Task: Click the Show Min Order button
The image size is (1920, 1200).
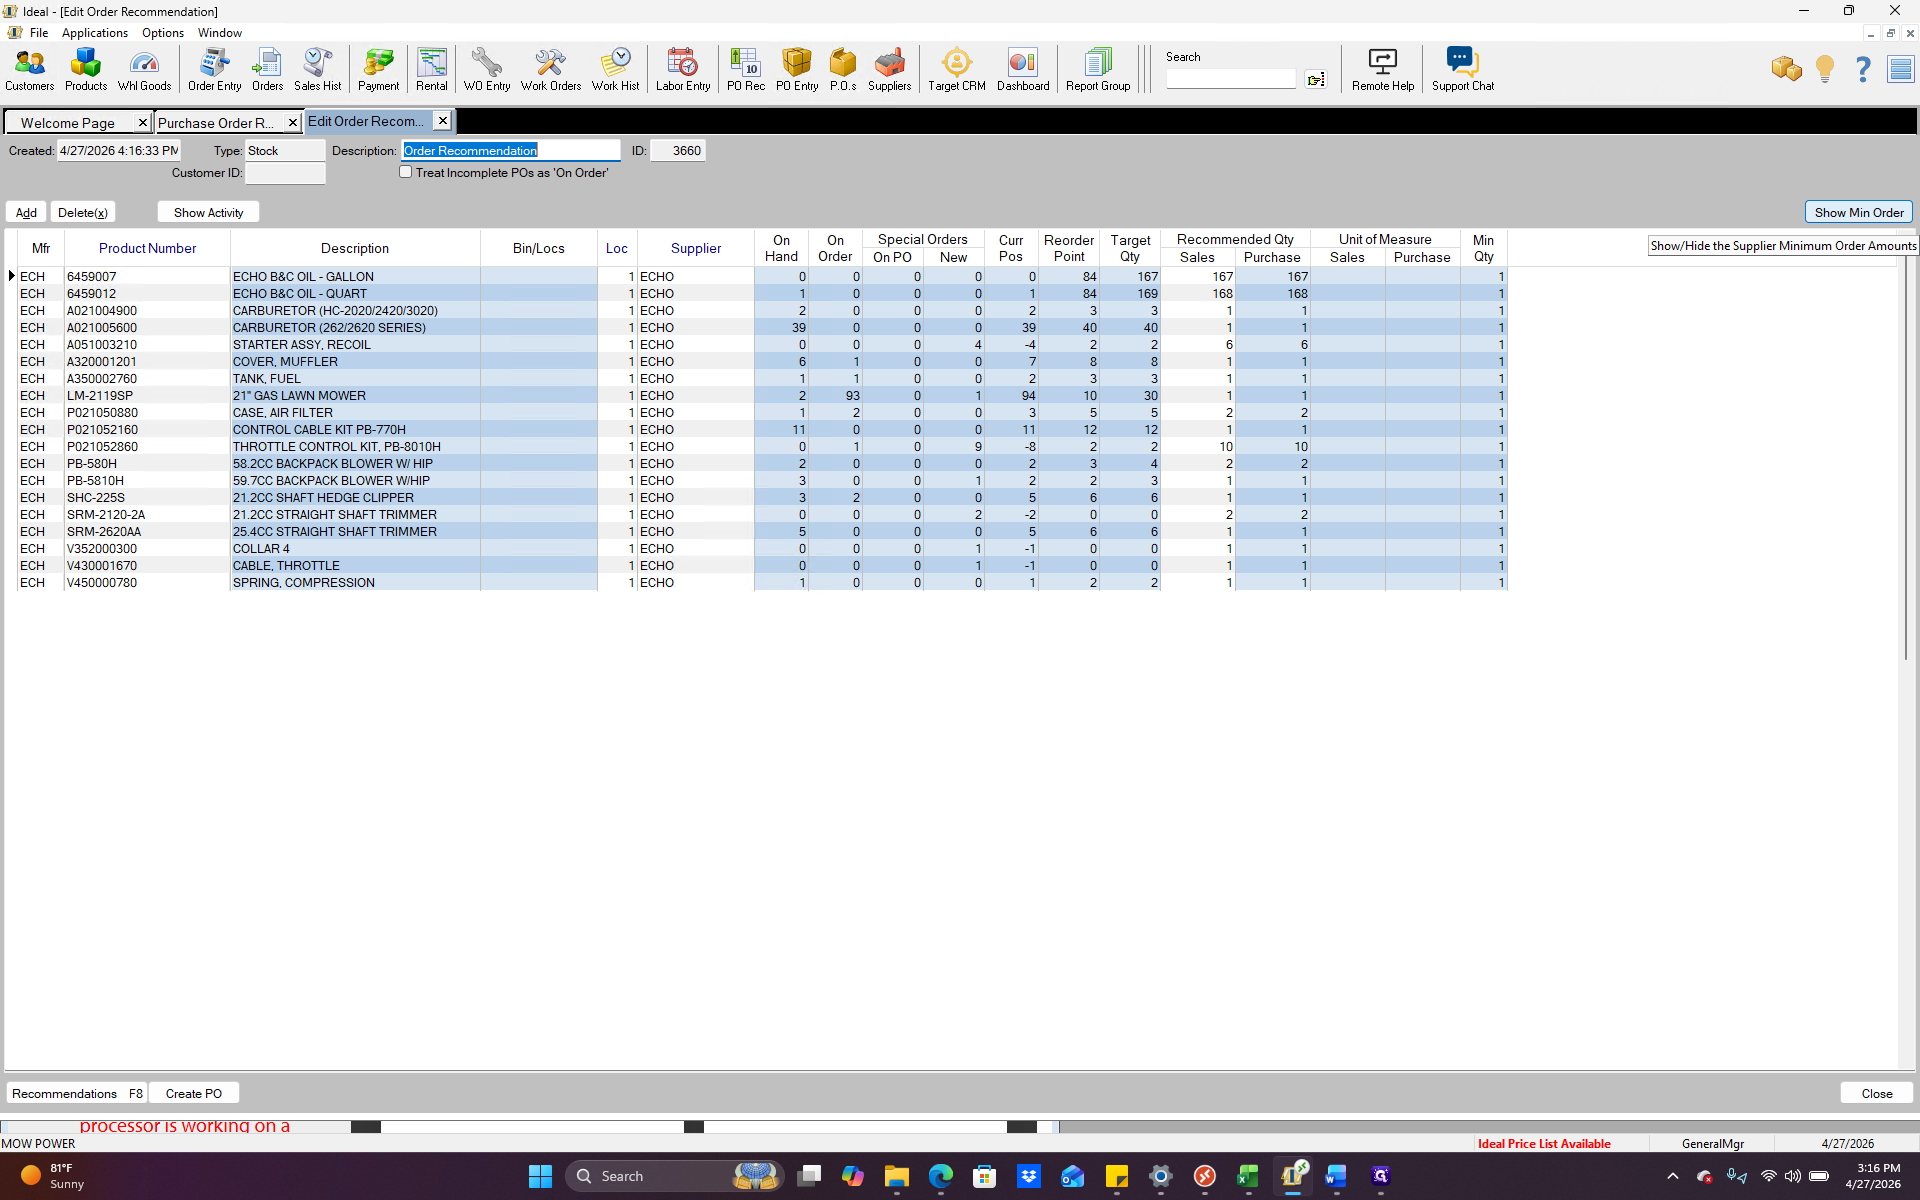Action: point(1859,212)
